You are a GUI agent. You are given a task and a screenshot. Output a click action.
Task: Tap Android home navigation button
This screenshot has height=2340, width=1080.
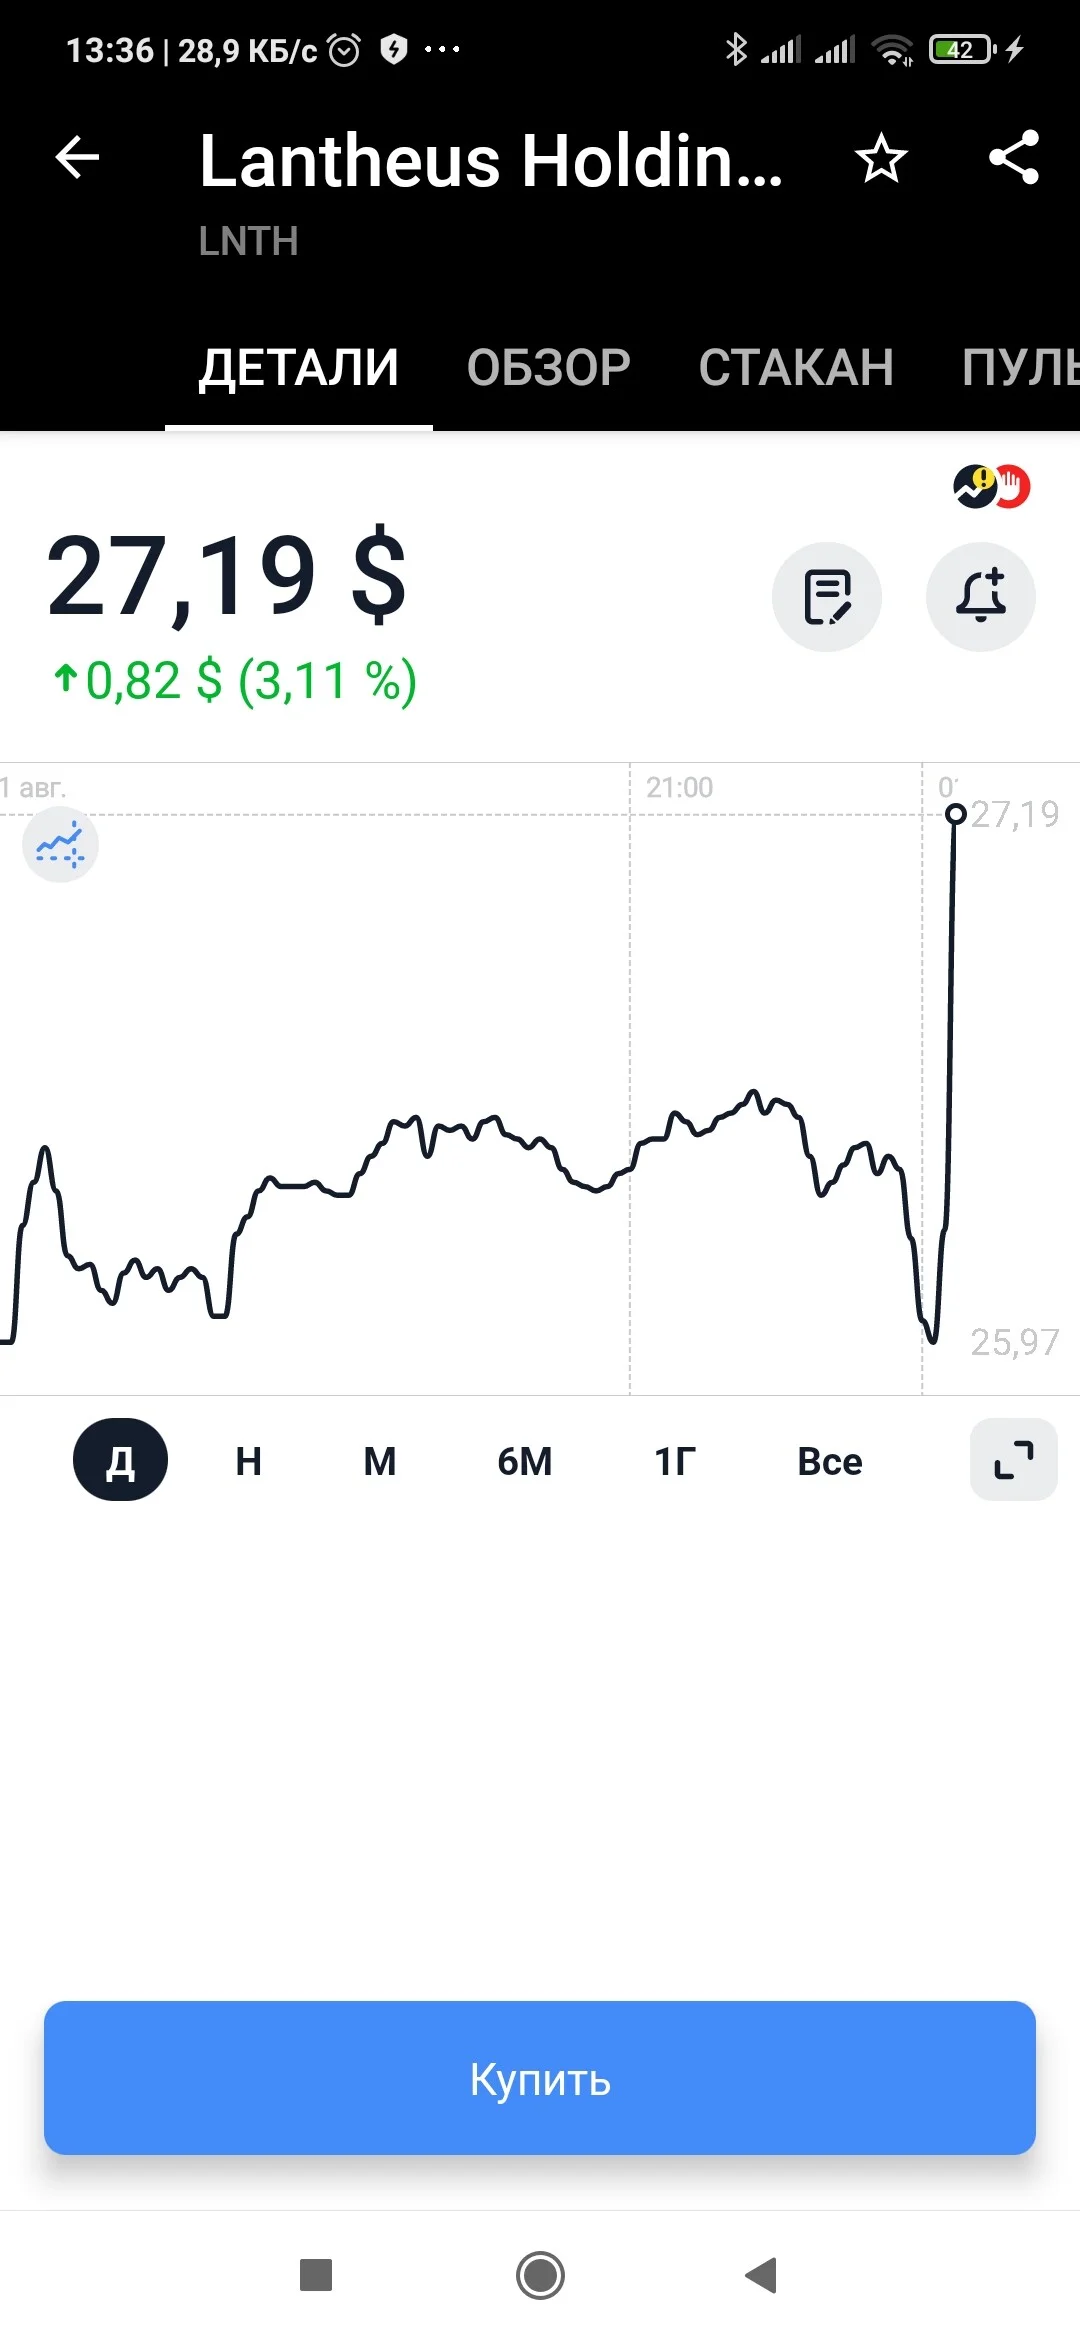coord(540,2276)
